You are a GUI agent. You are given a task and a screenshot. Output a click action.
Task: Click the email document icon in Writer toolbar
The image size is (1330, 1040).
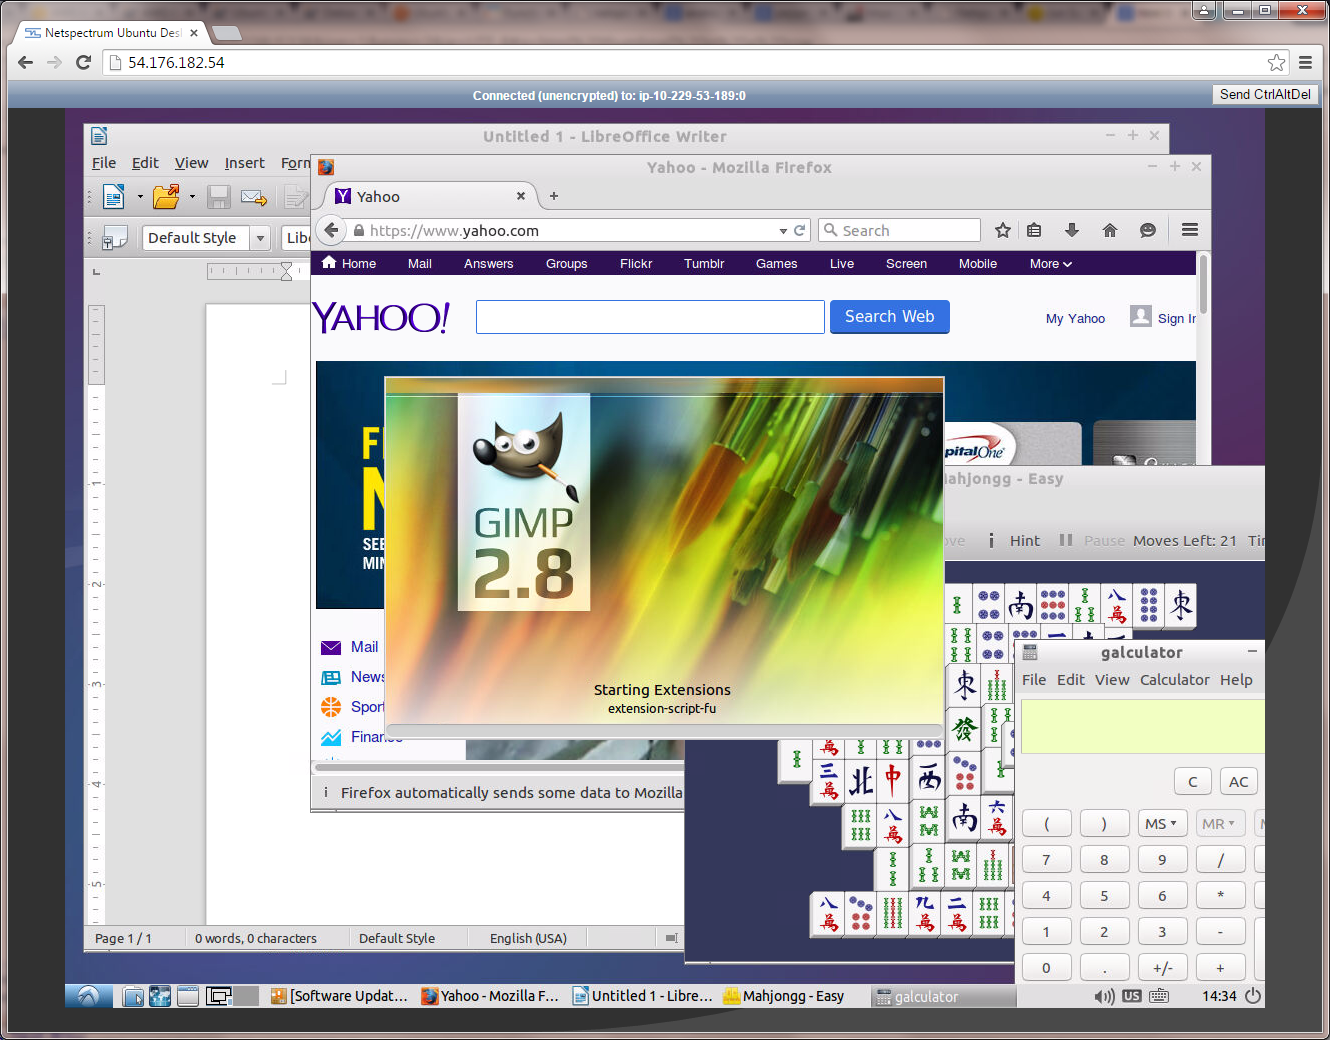point(254,197)
